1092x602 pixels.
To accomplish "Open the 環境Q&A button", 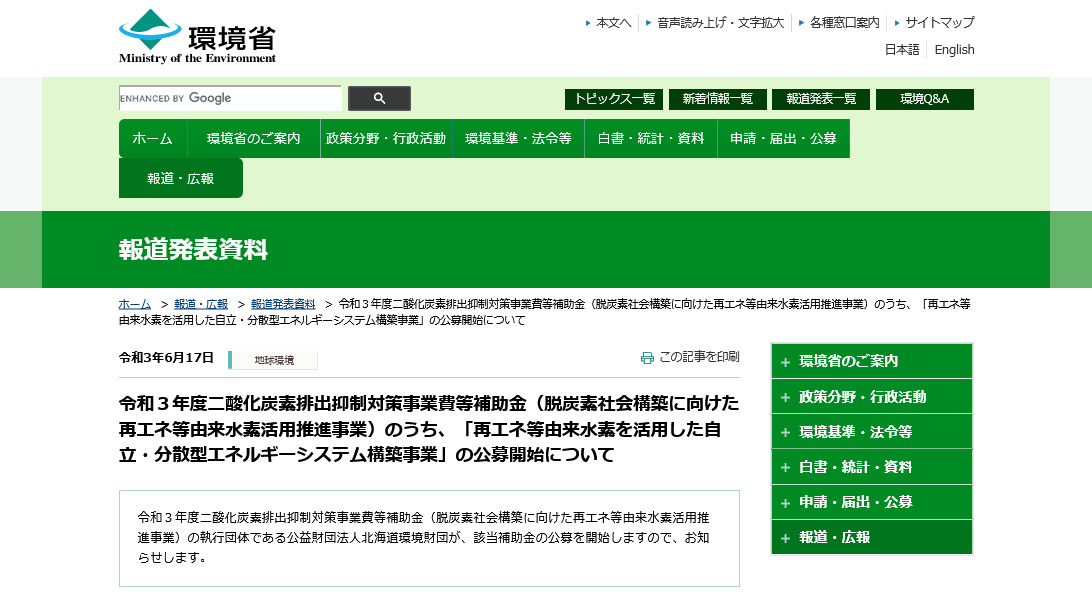I will point(924,99).
